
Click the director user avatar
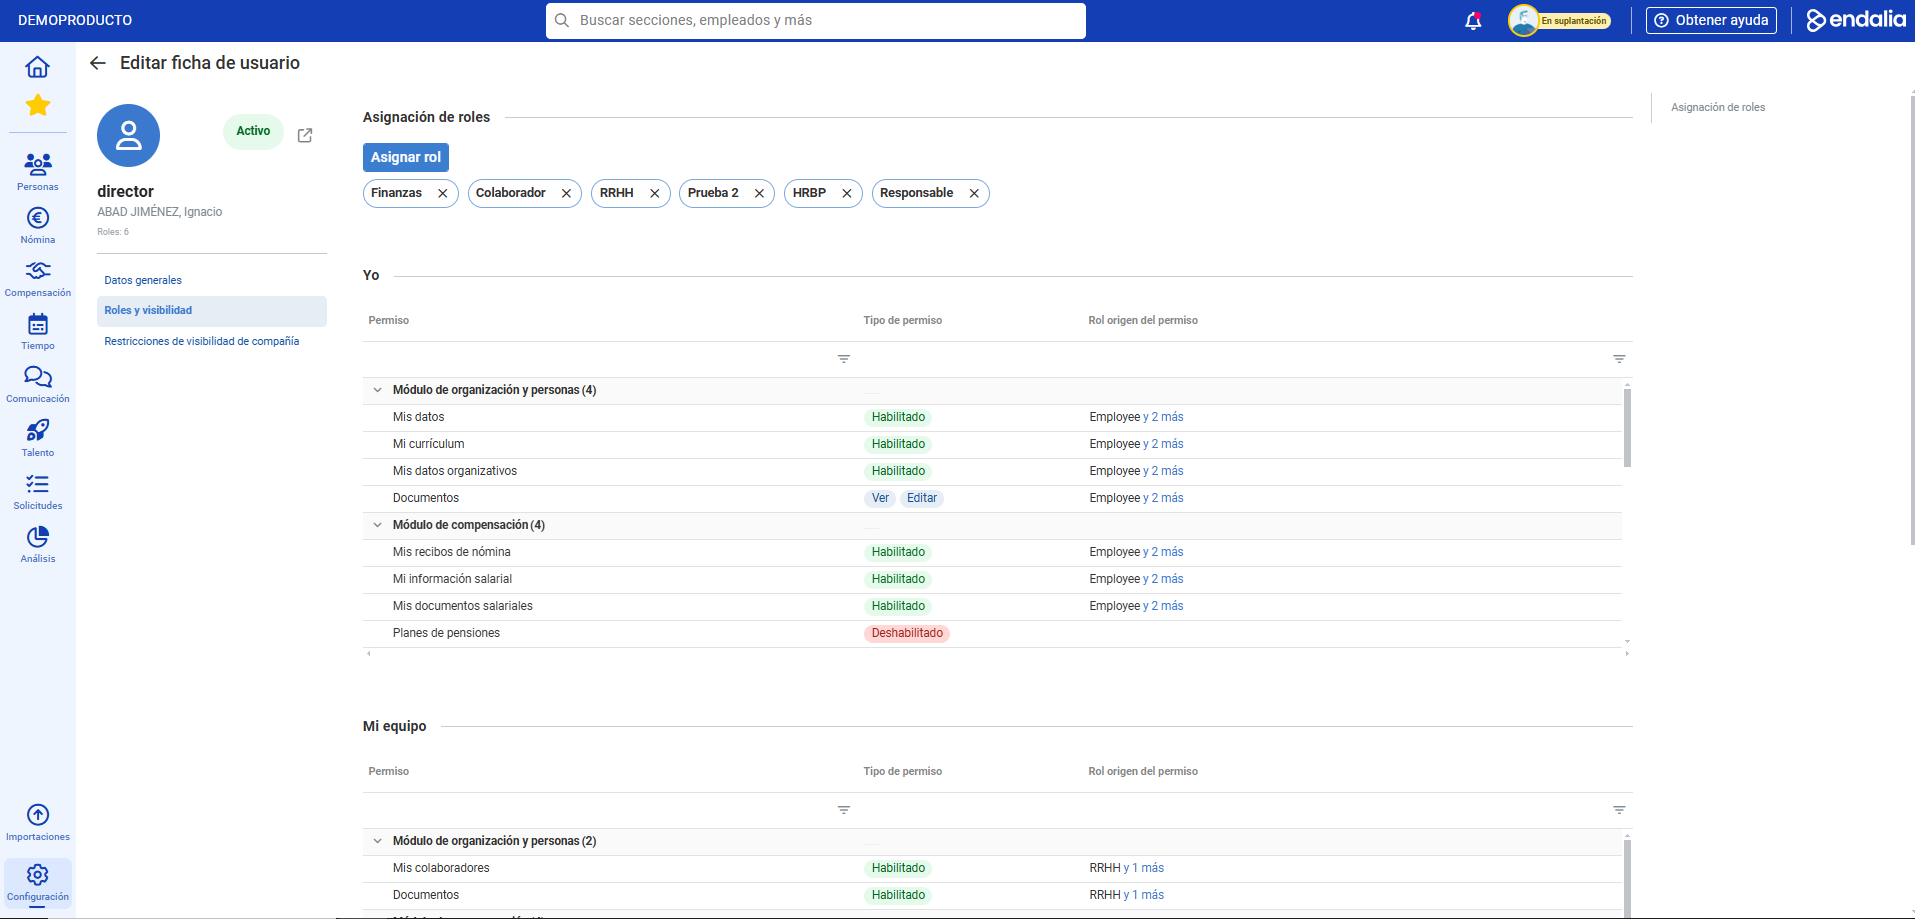tap(128, 135)
